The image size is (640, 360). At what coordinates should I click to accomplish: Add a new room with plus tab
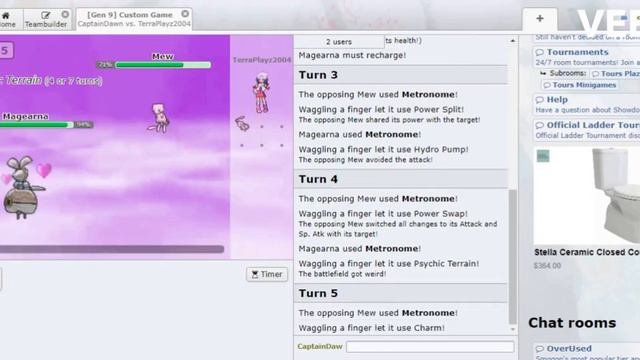(540, 19)
